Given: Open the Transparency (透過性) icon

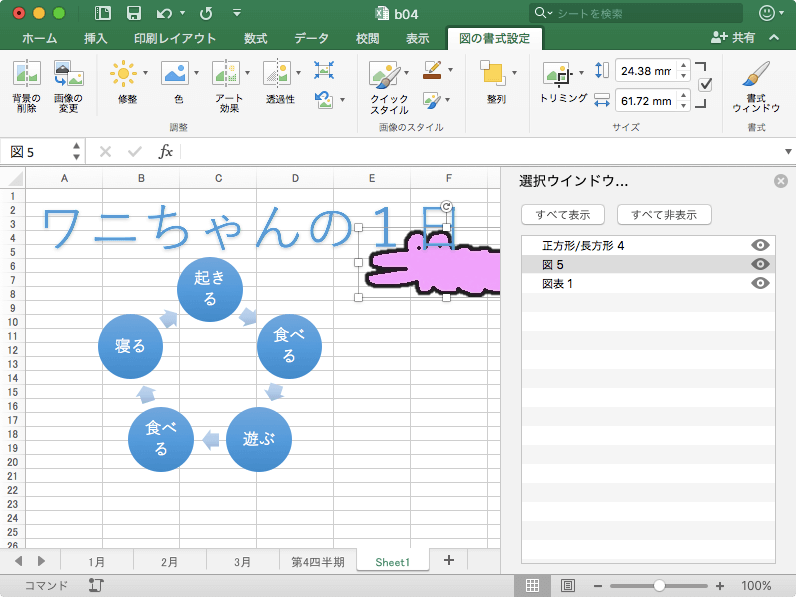Looking at the screenshot, I should 277,74.
